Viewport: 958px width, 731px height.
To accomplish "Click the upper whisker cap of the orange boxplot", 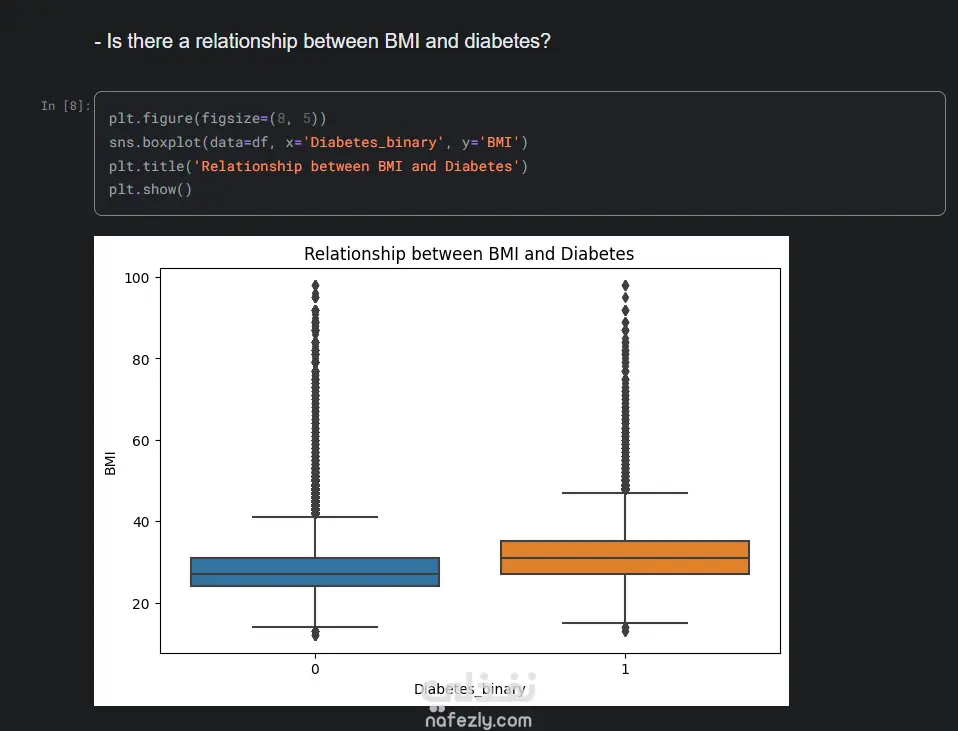I will click(625, 493).
